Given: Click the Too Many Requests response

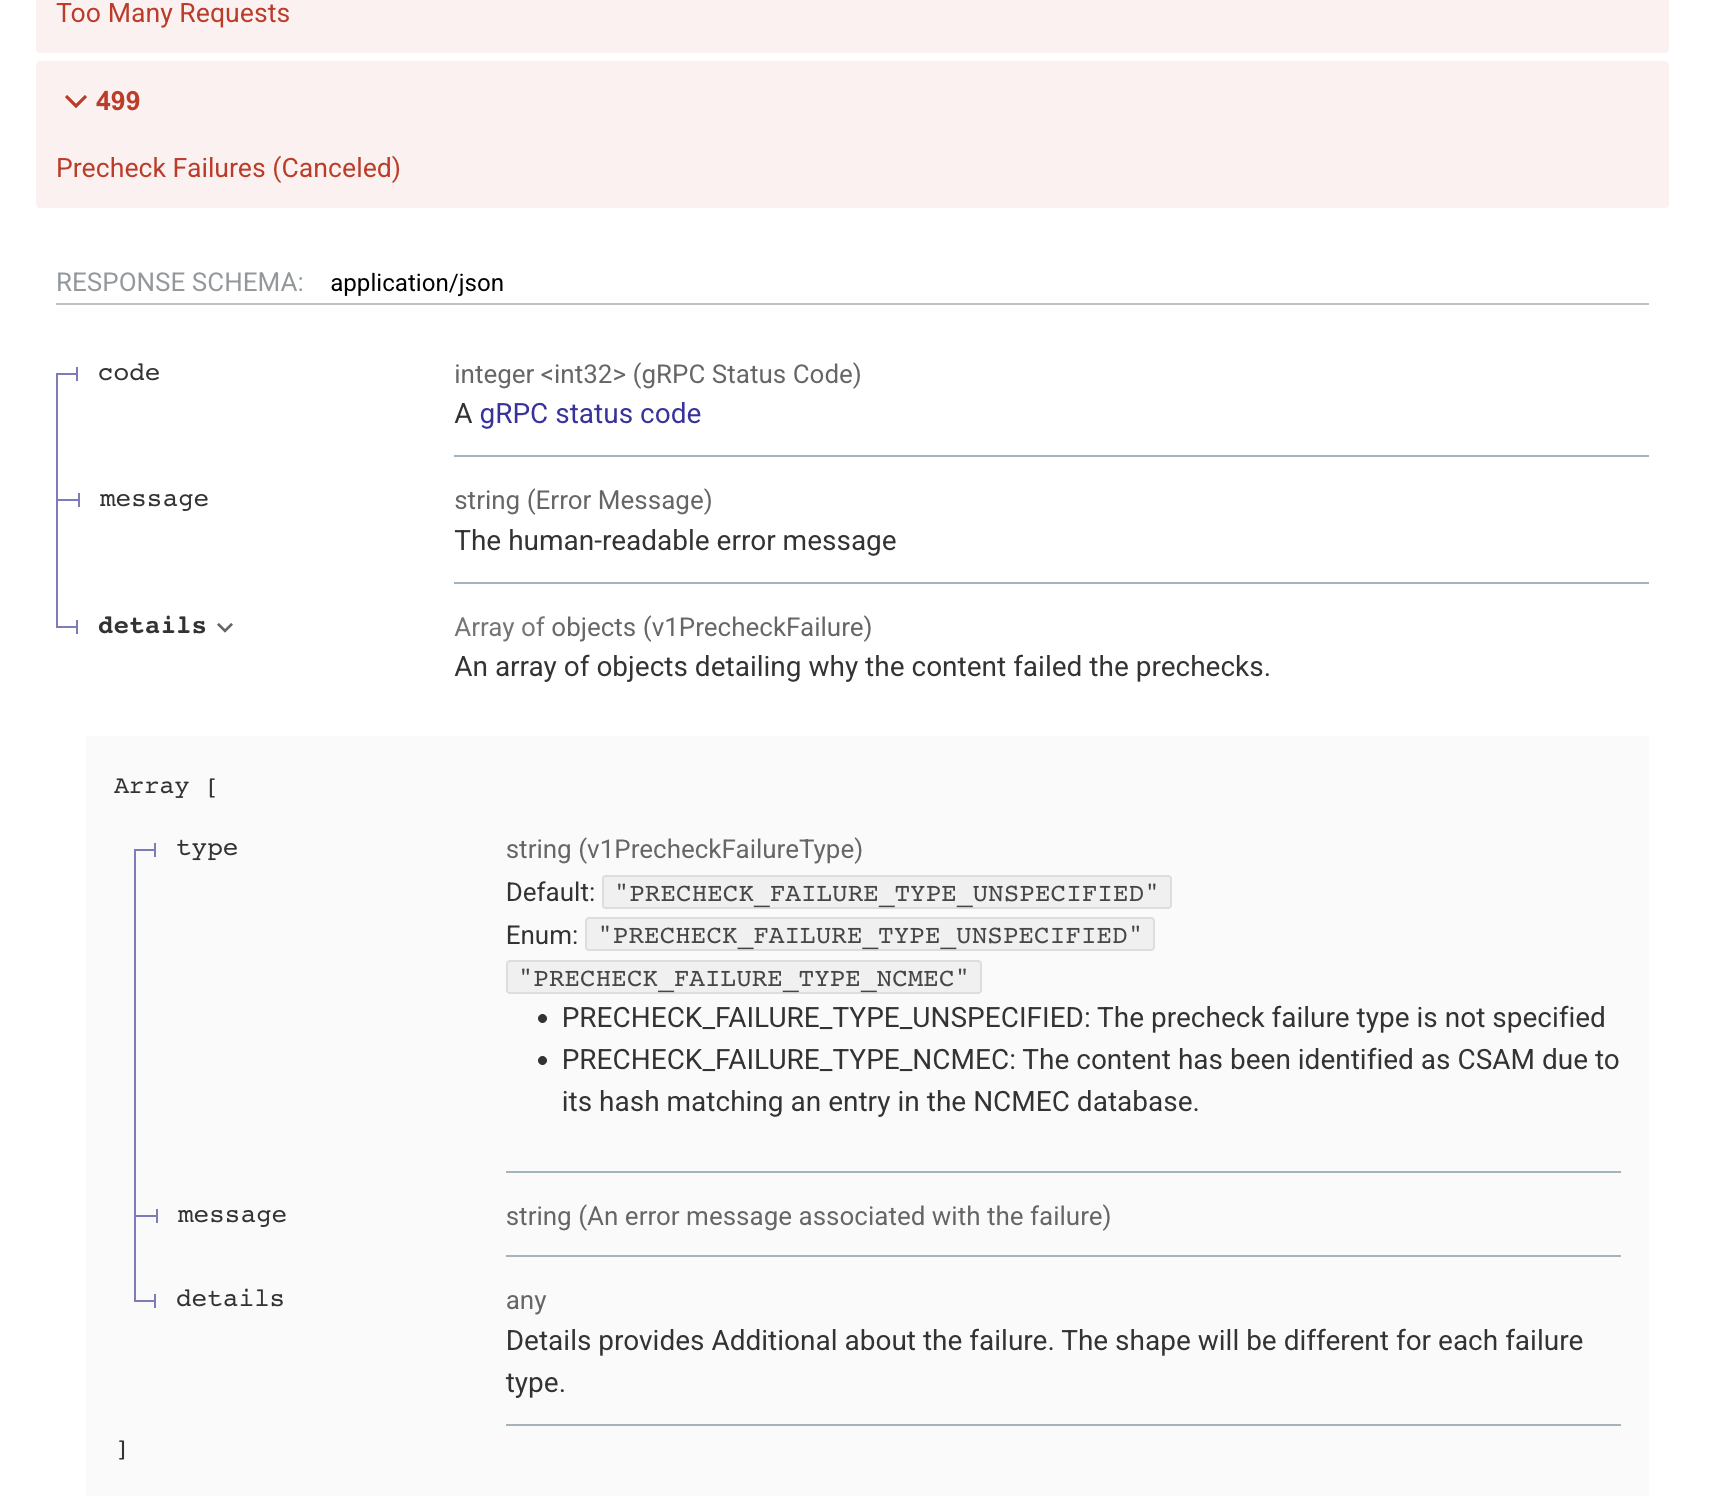Looking at the screenshot, I should (173, 14).
